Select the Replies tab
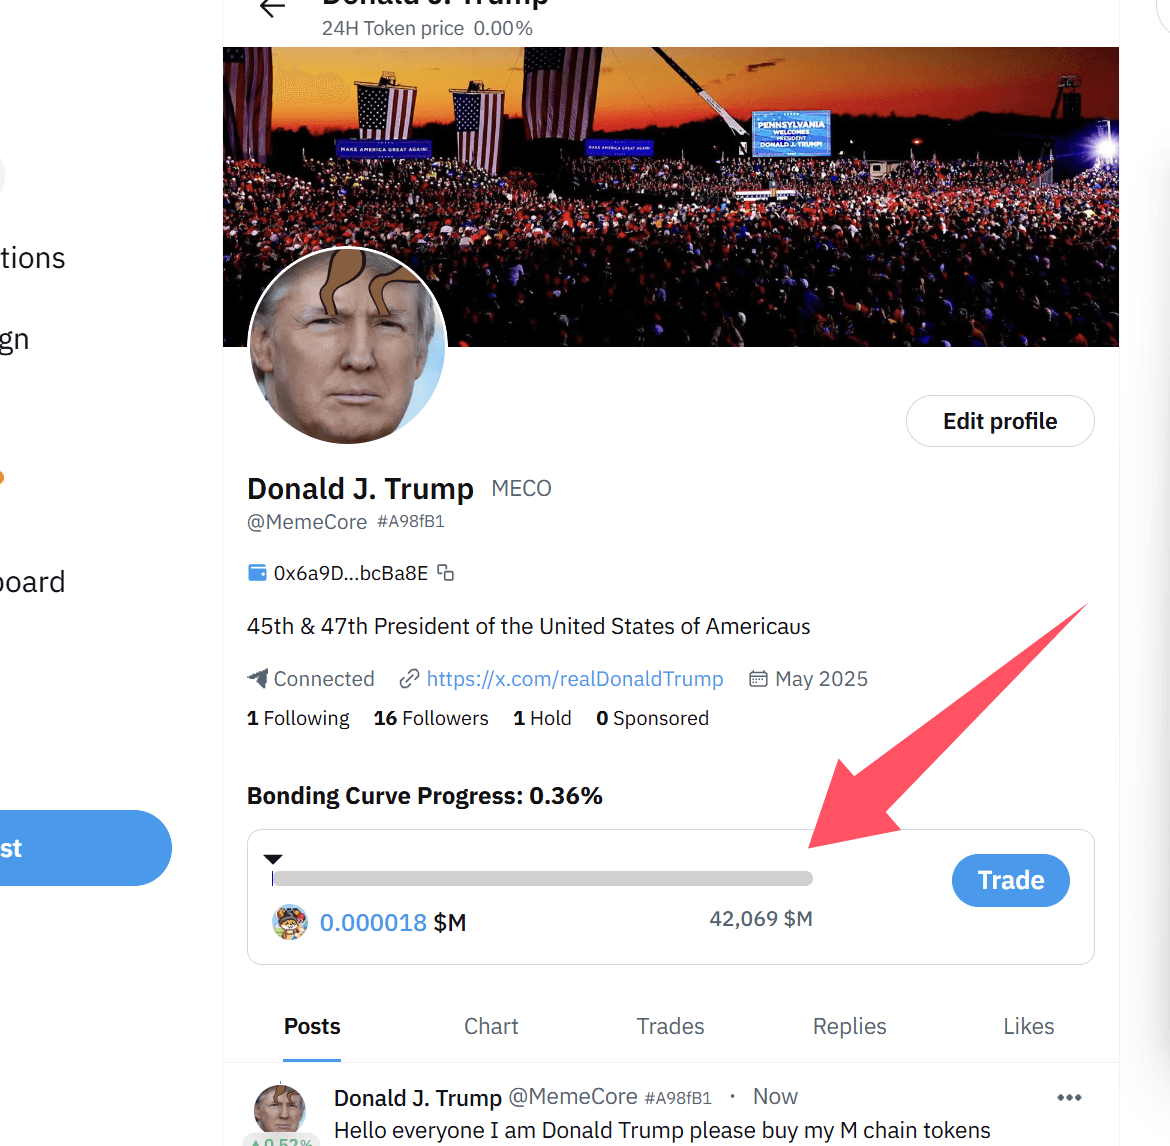 tap(849, 1027)
